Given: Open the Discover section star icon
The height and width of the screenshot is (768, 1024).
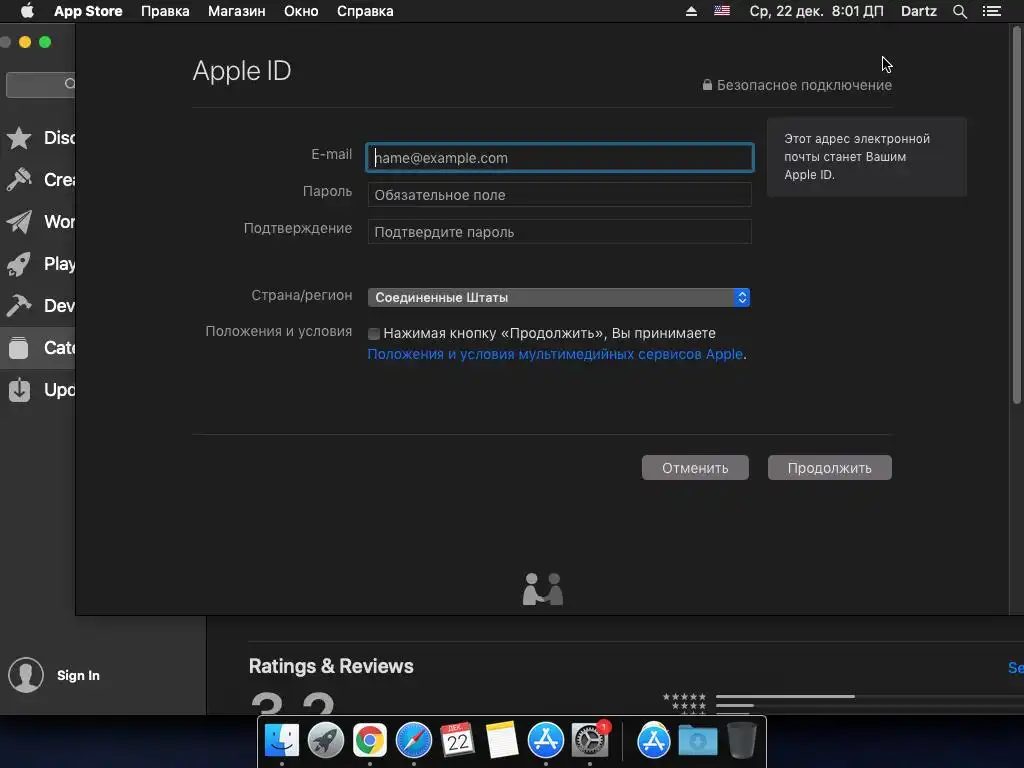Looking at the screenshot, I should click(x=19, y=138).
